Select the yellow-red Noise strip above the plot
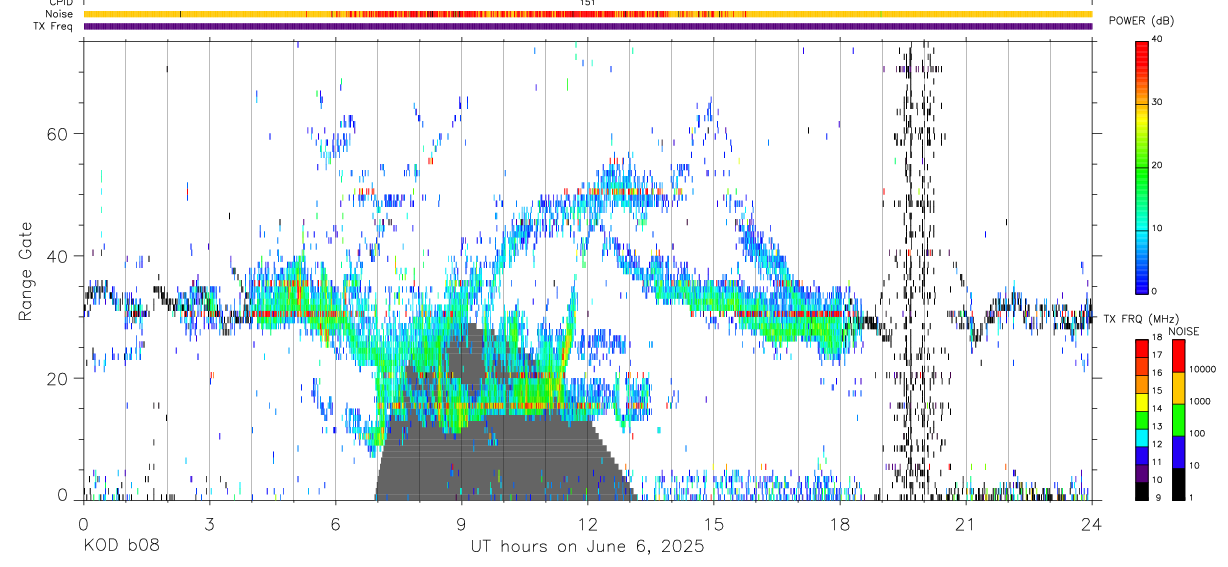This screenshot has width=1228, height=567. (x=588, y=14)
